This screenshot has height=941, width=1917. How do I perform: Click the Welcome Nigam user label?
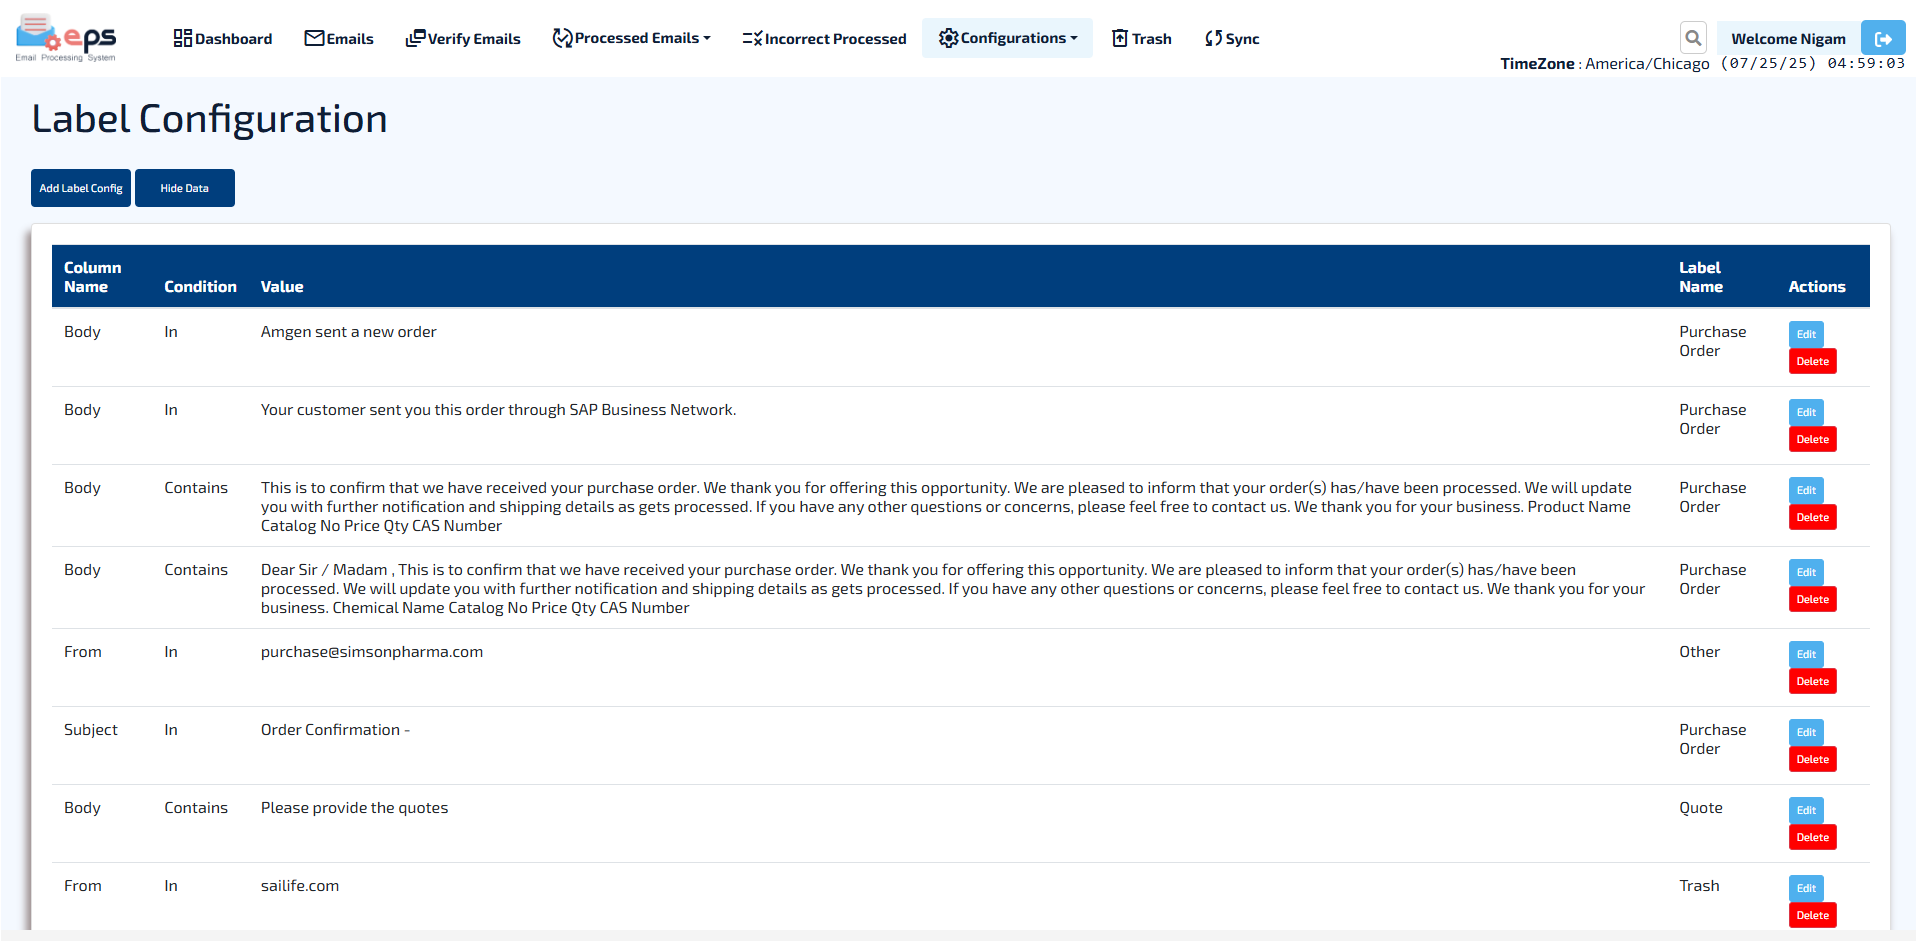tap(1788, 39)
